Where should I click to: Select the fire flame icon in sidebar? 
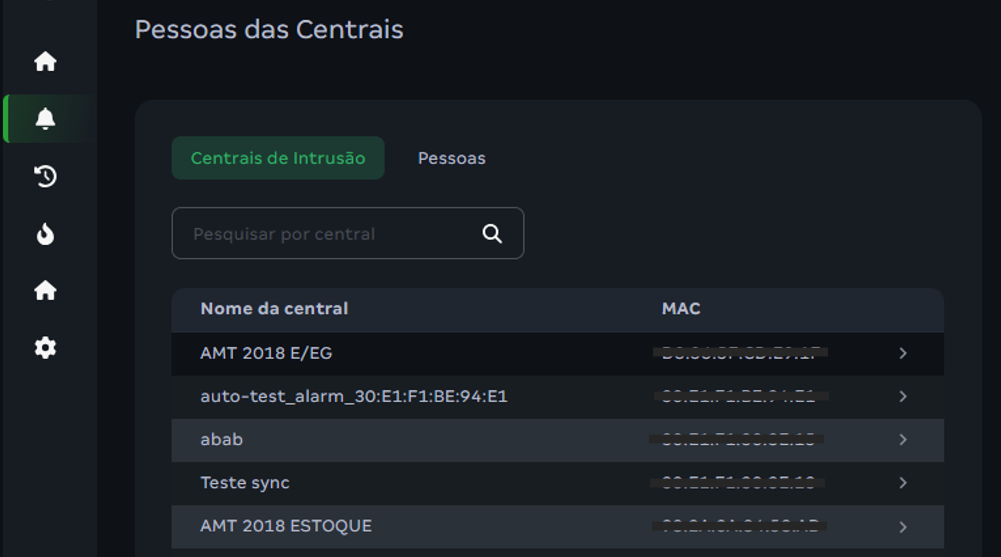(45, 234)
